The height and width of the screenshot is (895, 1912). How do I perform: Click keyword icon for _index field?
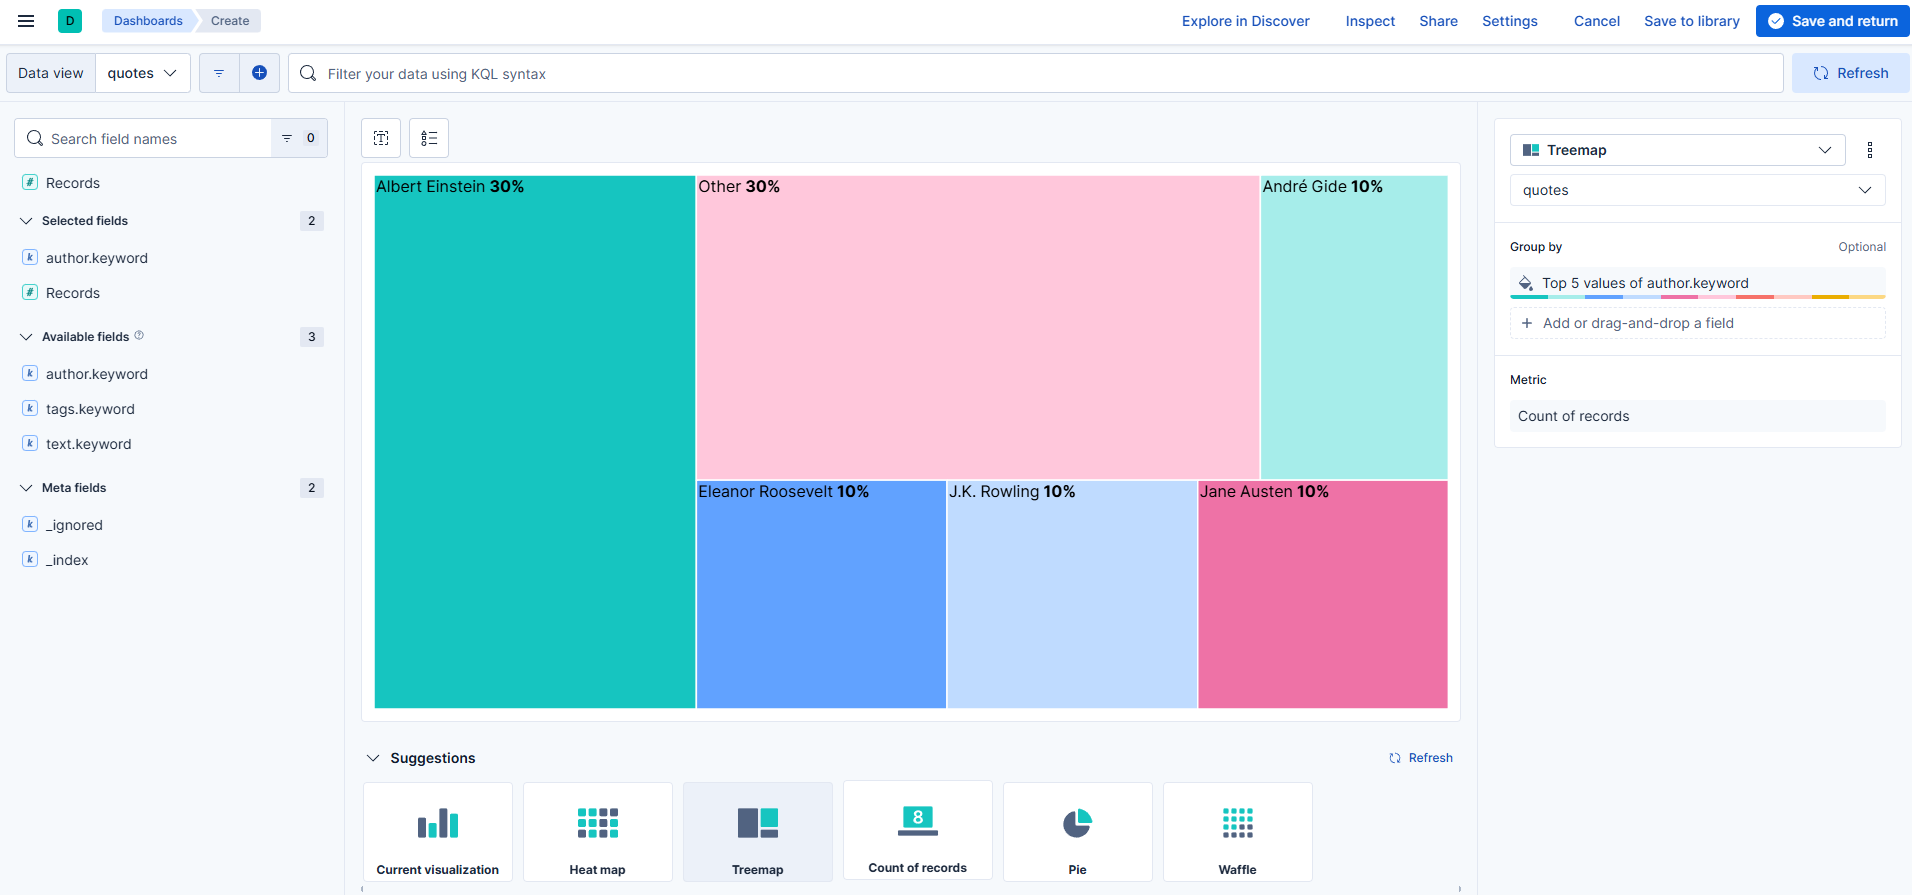click(x=30, y=559)
